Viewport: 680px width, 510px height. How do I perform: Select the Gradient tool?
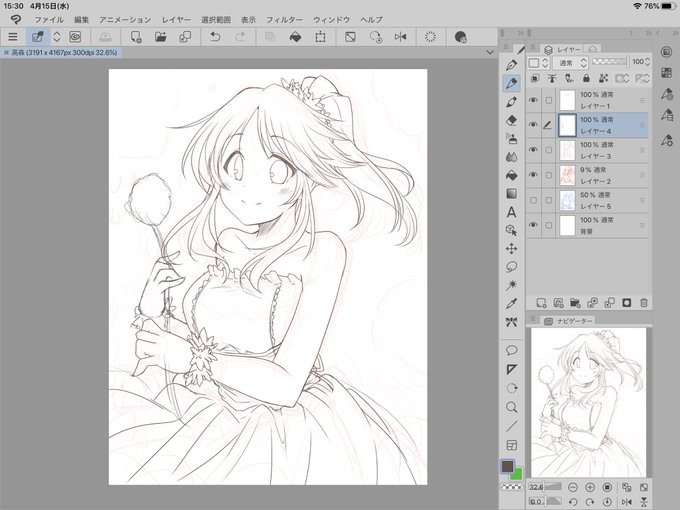(x=512, y=193)
